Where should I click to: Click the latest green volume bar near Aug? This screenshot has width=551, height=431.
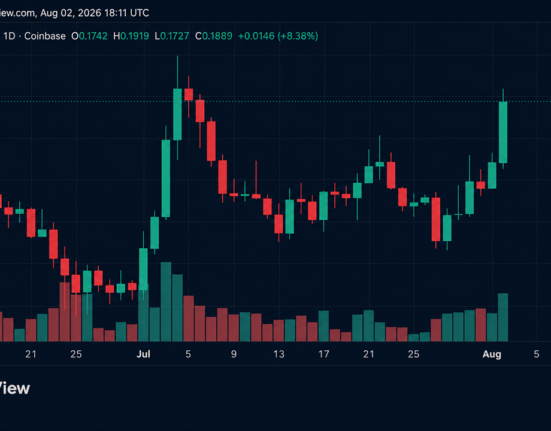click(503, 317)
